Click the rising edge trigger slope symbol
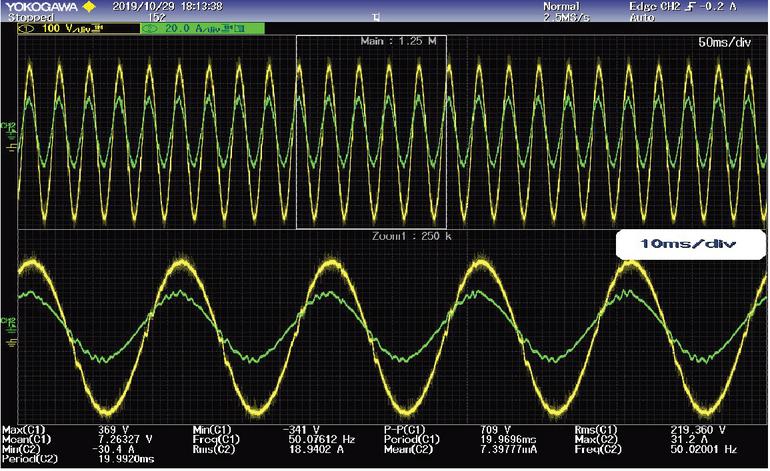The width and height of the screenshot is (770, 471). (x=675, y=7)
